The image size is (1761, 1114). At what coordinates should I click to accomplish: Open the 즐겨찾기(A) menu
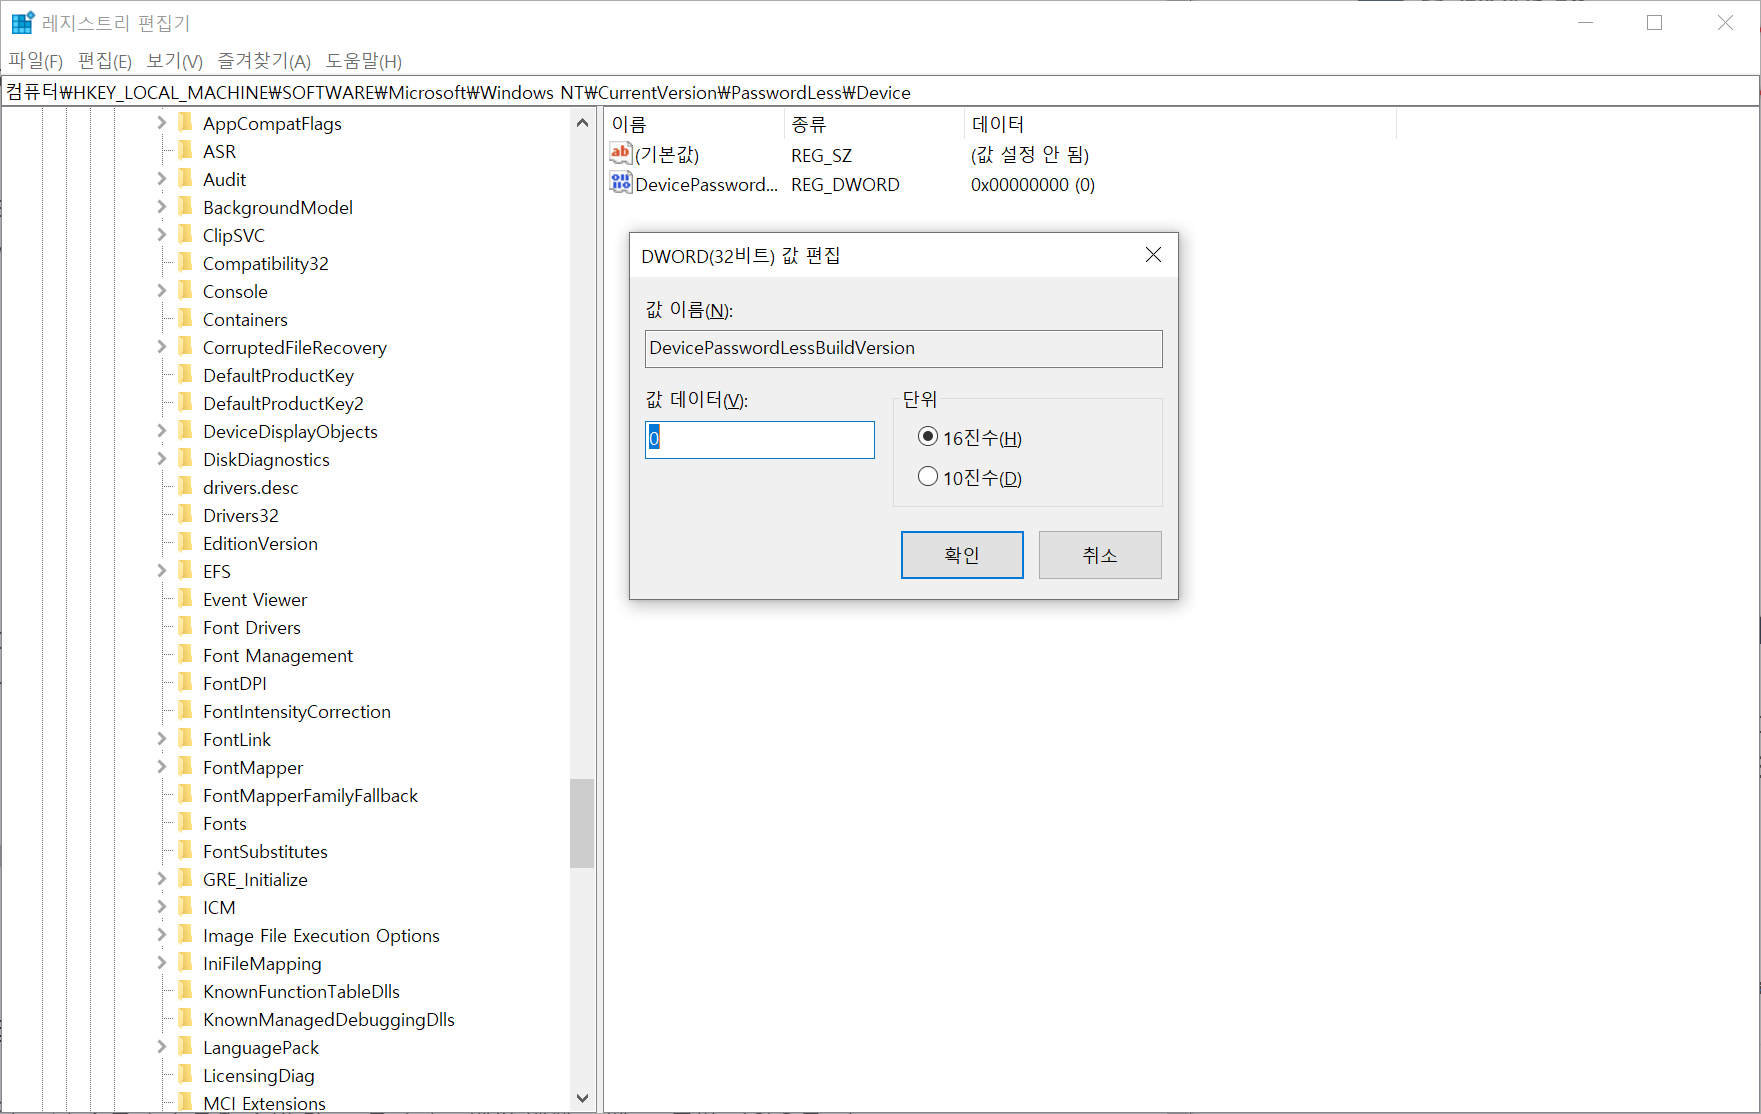click(x=264, y=61)
